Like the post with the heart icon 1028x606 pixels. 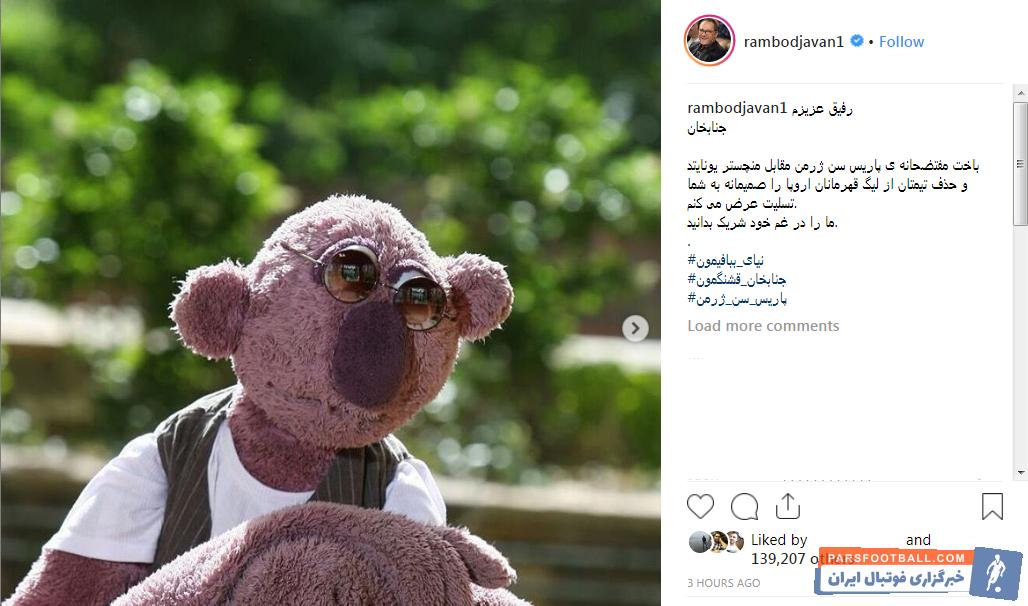coord(700,506)
